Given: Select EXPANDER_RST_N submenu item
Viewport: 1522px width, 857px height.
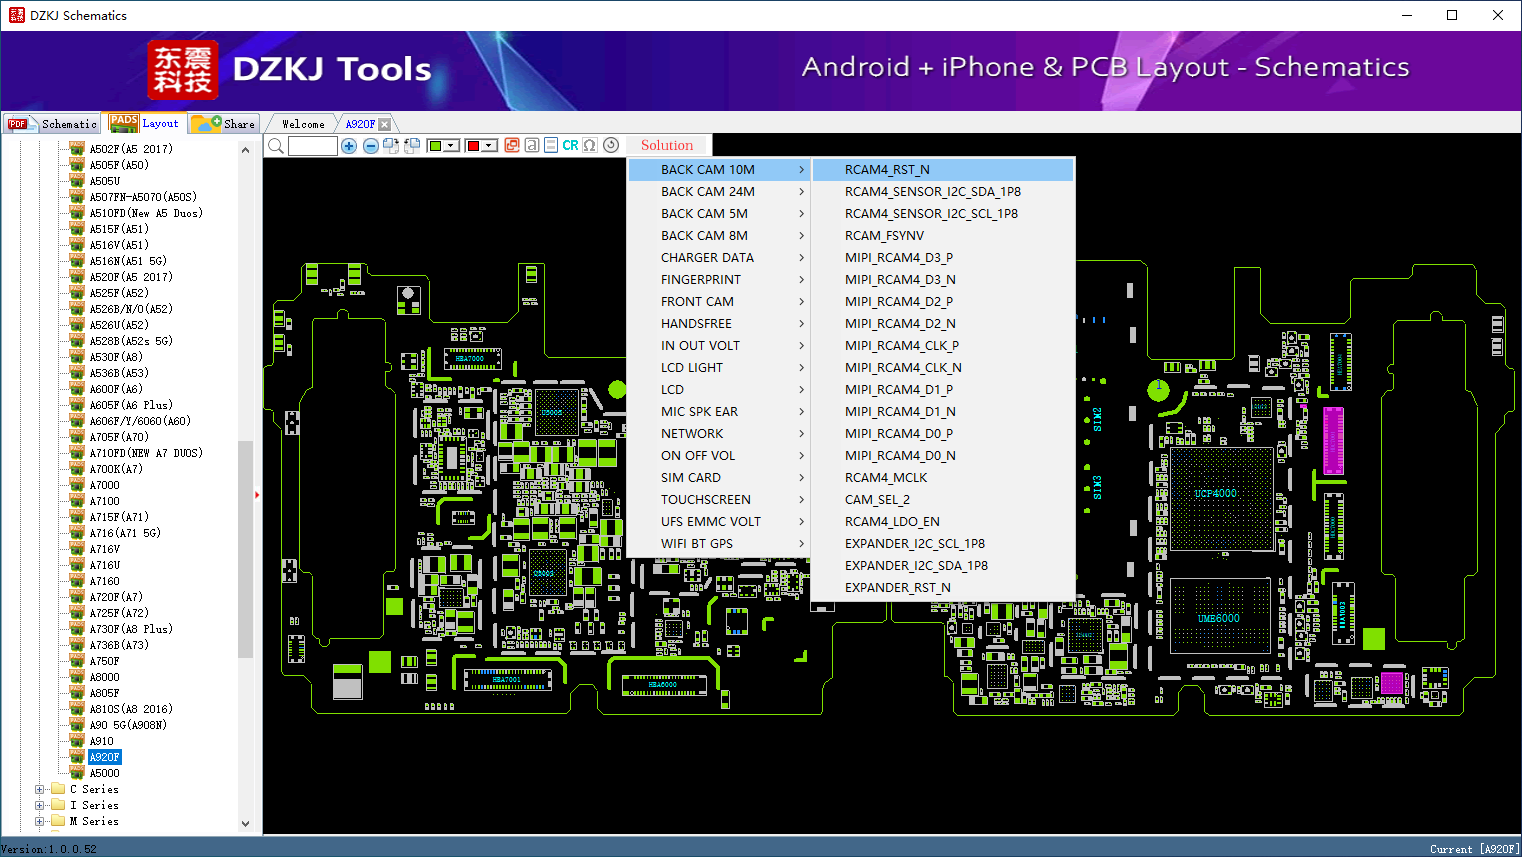Looking at the screenshot, I should pos(943,588).
